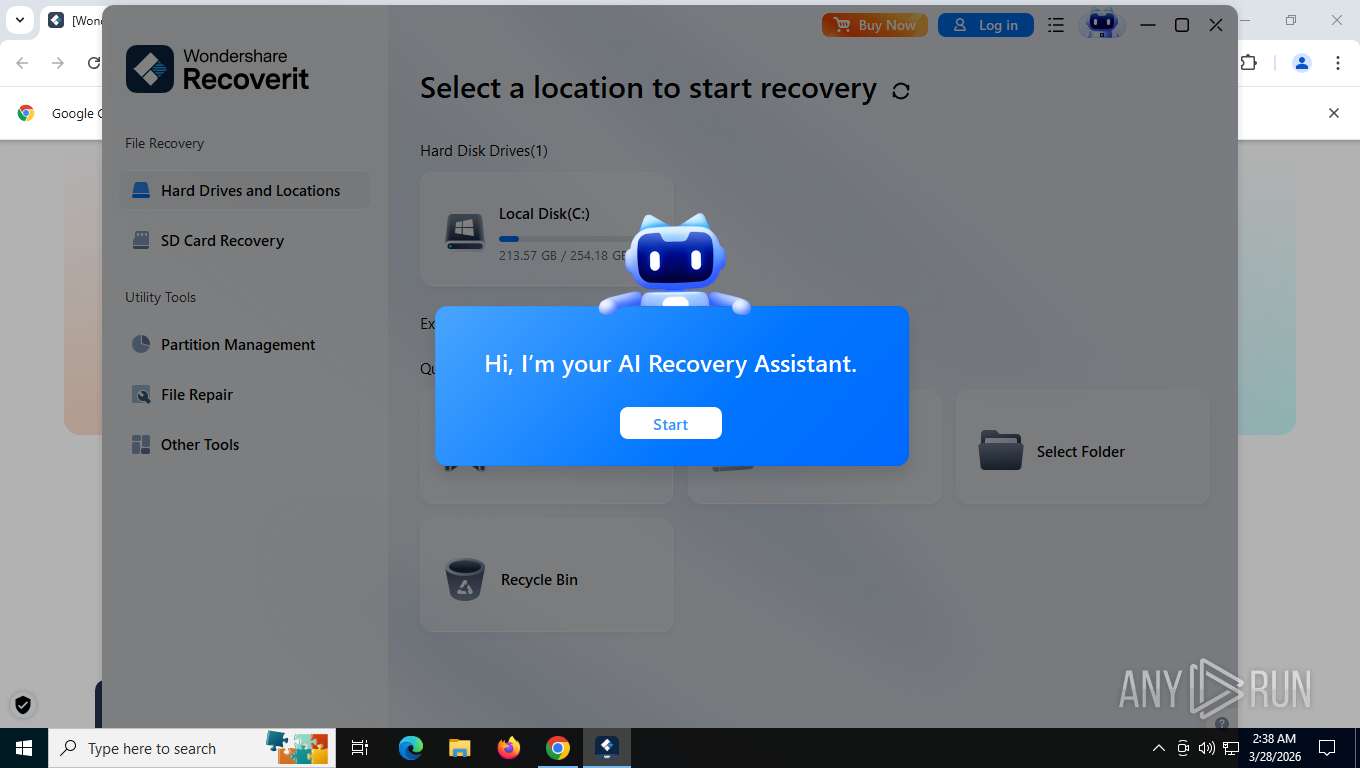The height and width of the screenshot is (768, 1360).
Task: Click the Chrome back arrow
Action: 22,63
